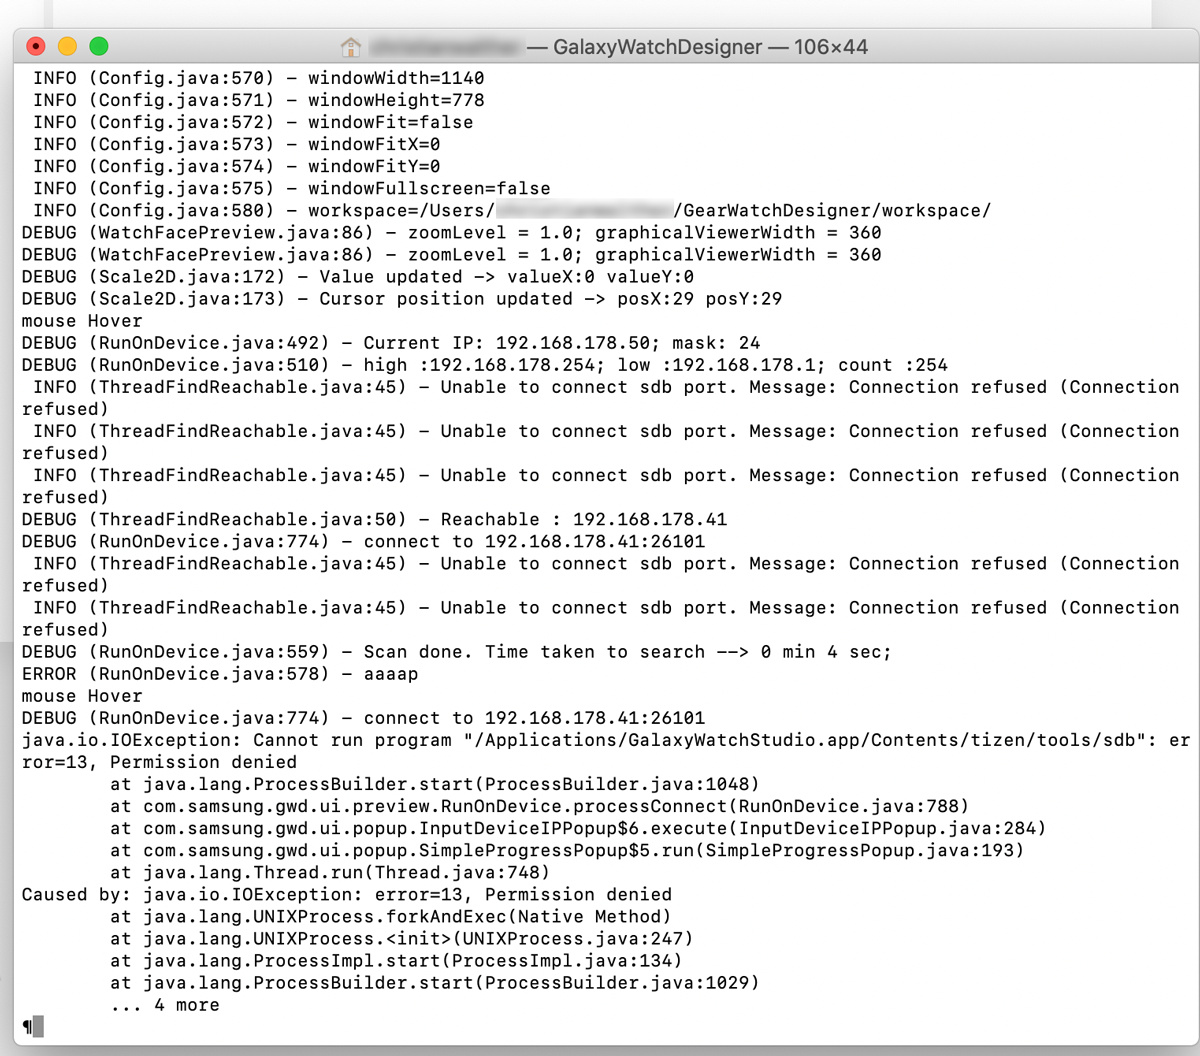Select the 'windowFullscreen=false' log line
1200x1056 pixels.
pos(292,188)
